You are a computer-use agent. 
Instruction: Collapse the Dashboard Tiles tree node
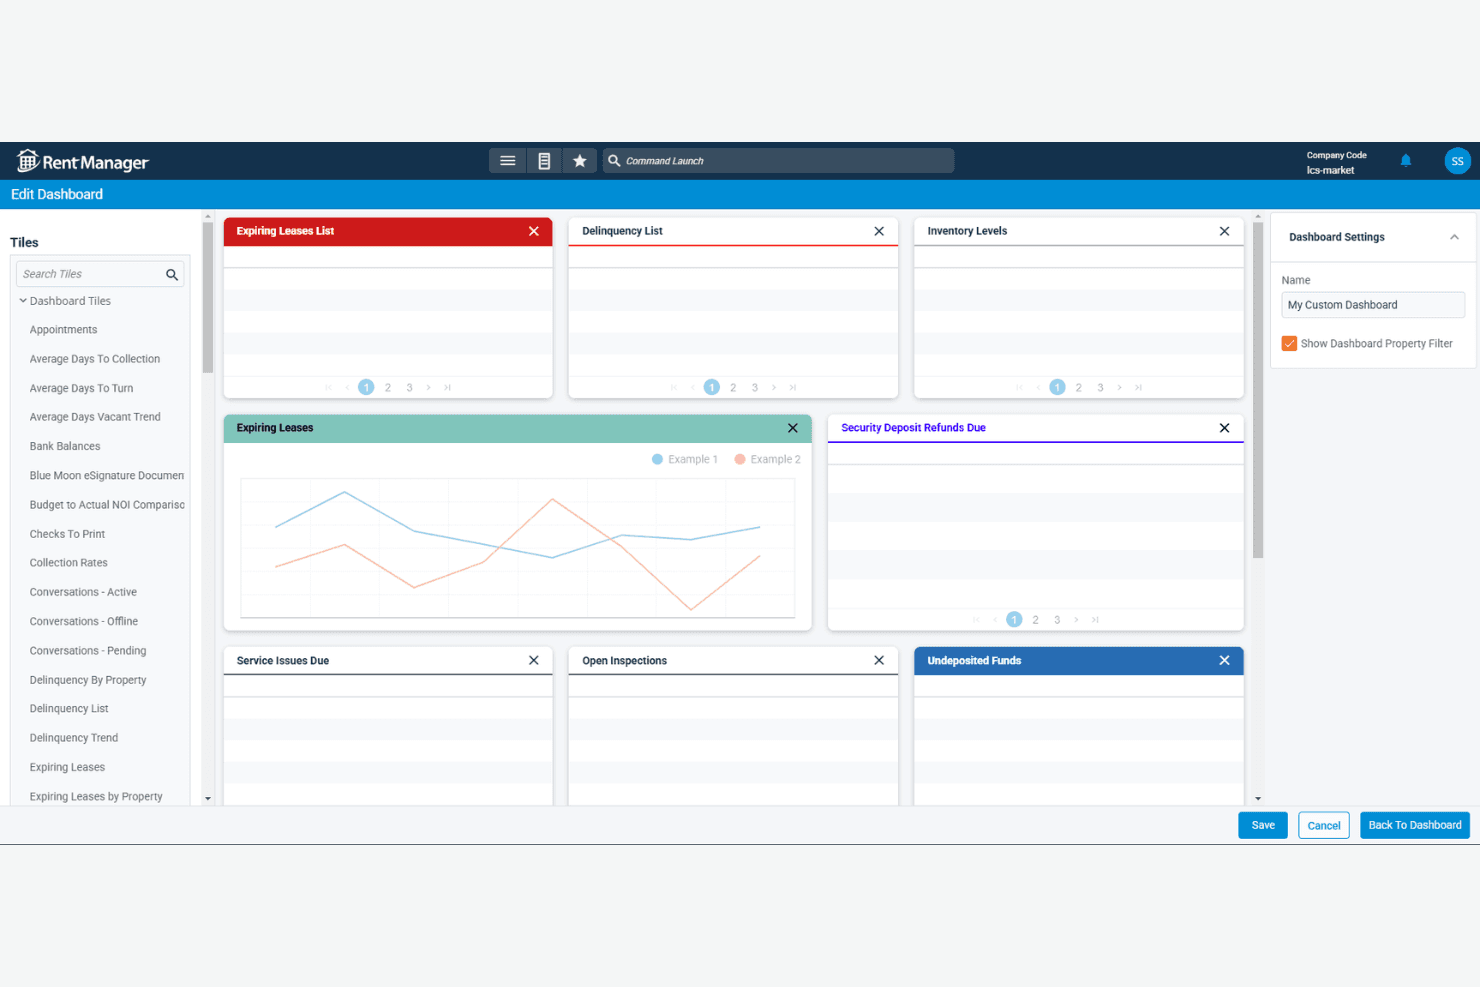point(23,301)
